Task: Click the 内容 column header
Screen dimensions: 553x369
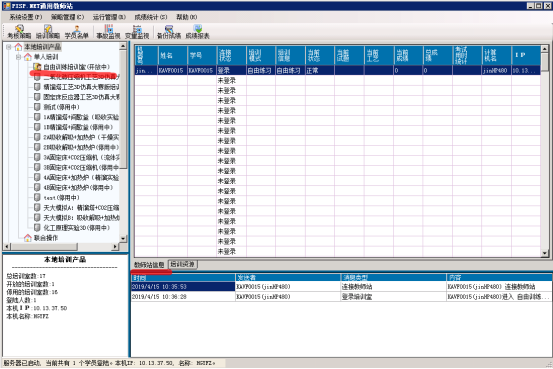Action: click(499, 278)
